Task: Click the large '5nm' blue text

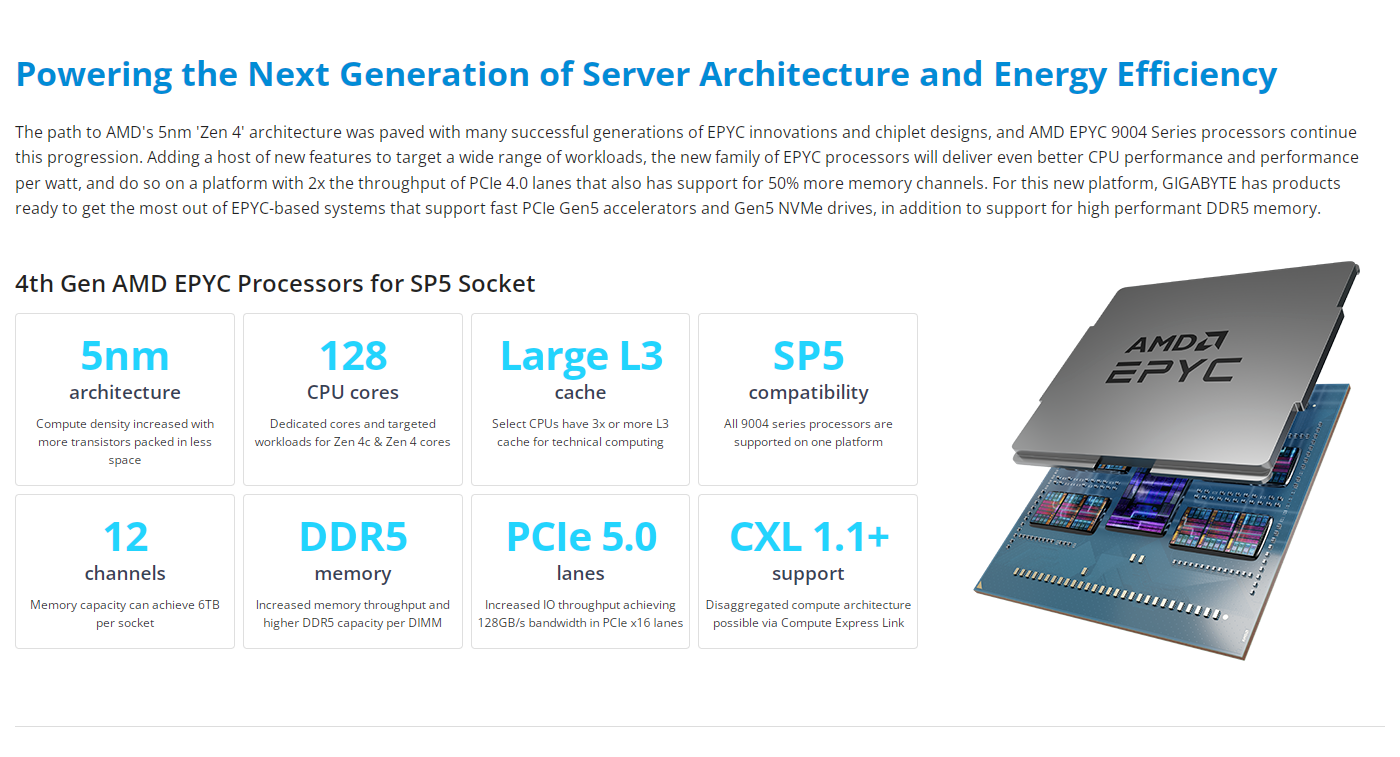Action: click(125, 355)
